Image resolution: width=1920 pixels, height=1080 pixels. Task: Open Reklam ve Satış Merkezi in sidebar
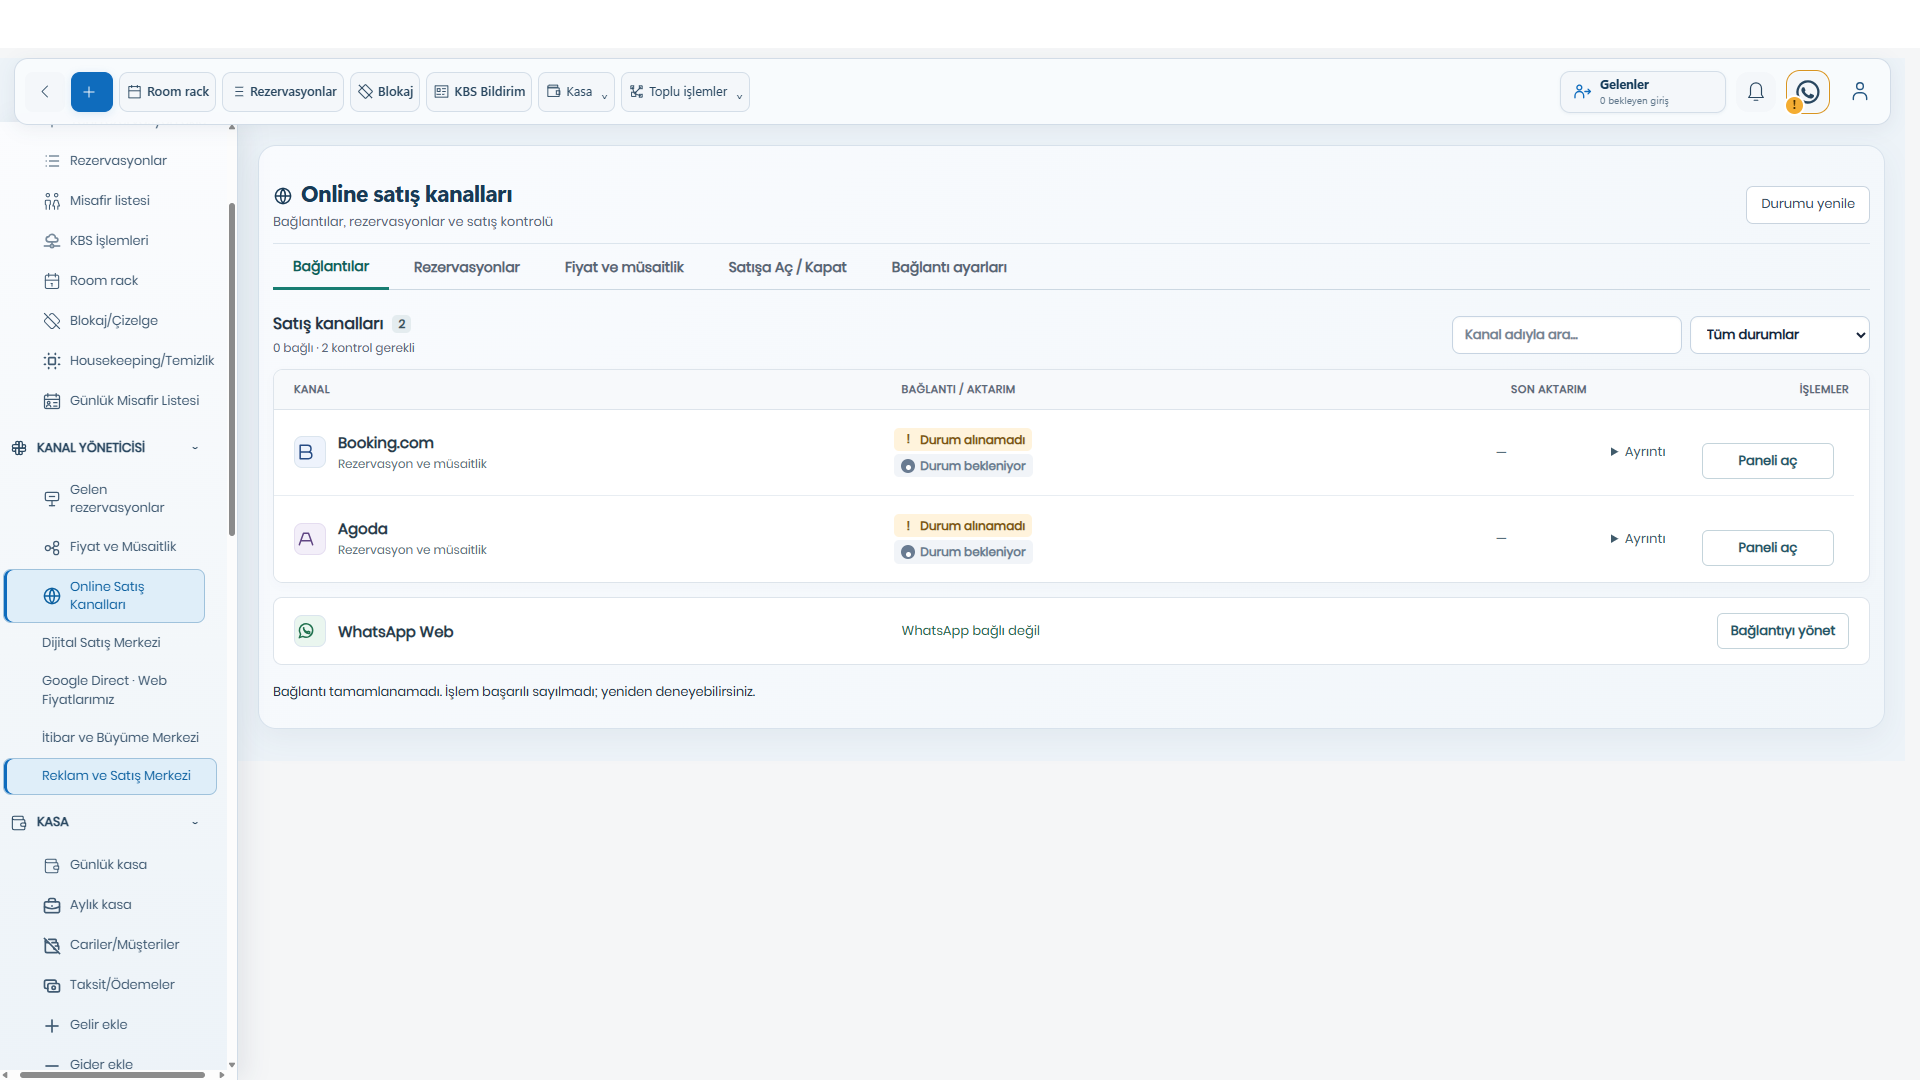point(110,776)
